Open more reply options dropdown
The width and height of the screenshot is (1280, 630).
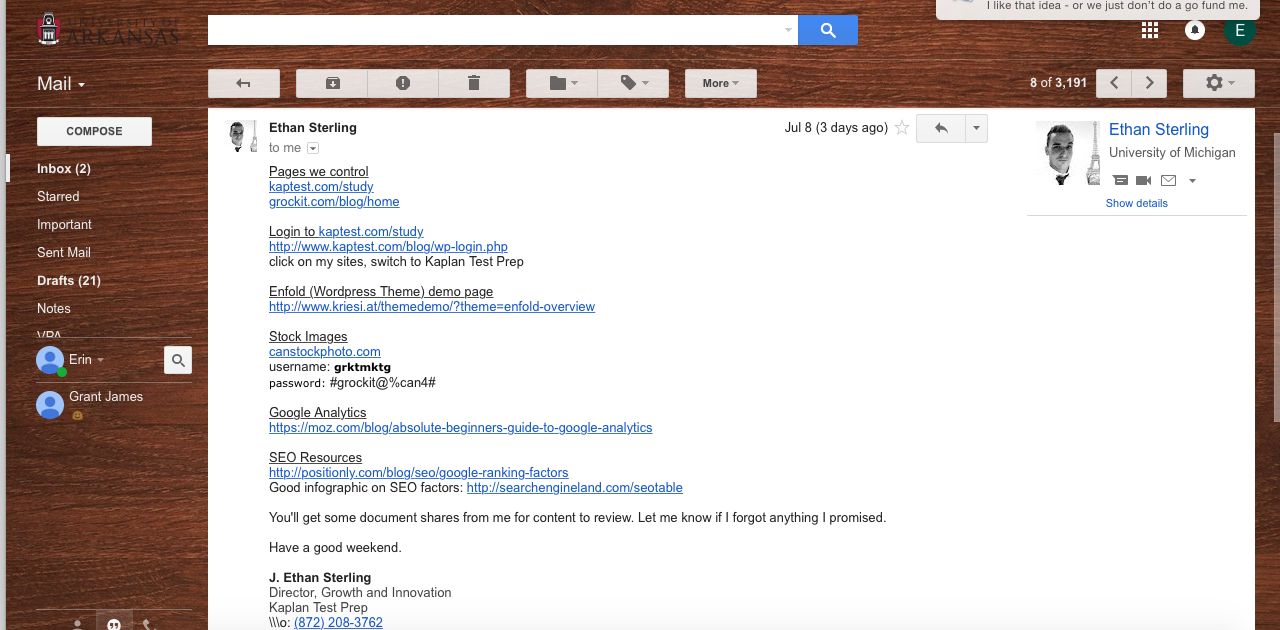click(x=977, y=128)
